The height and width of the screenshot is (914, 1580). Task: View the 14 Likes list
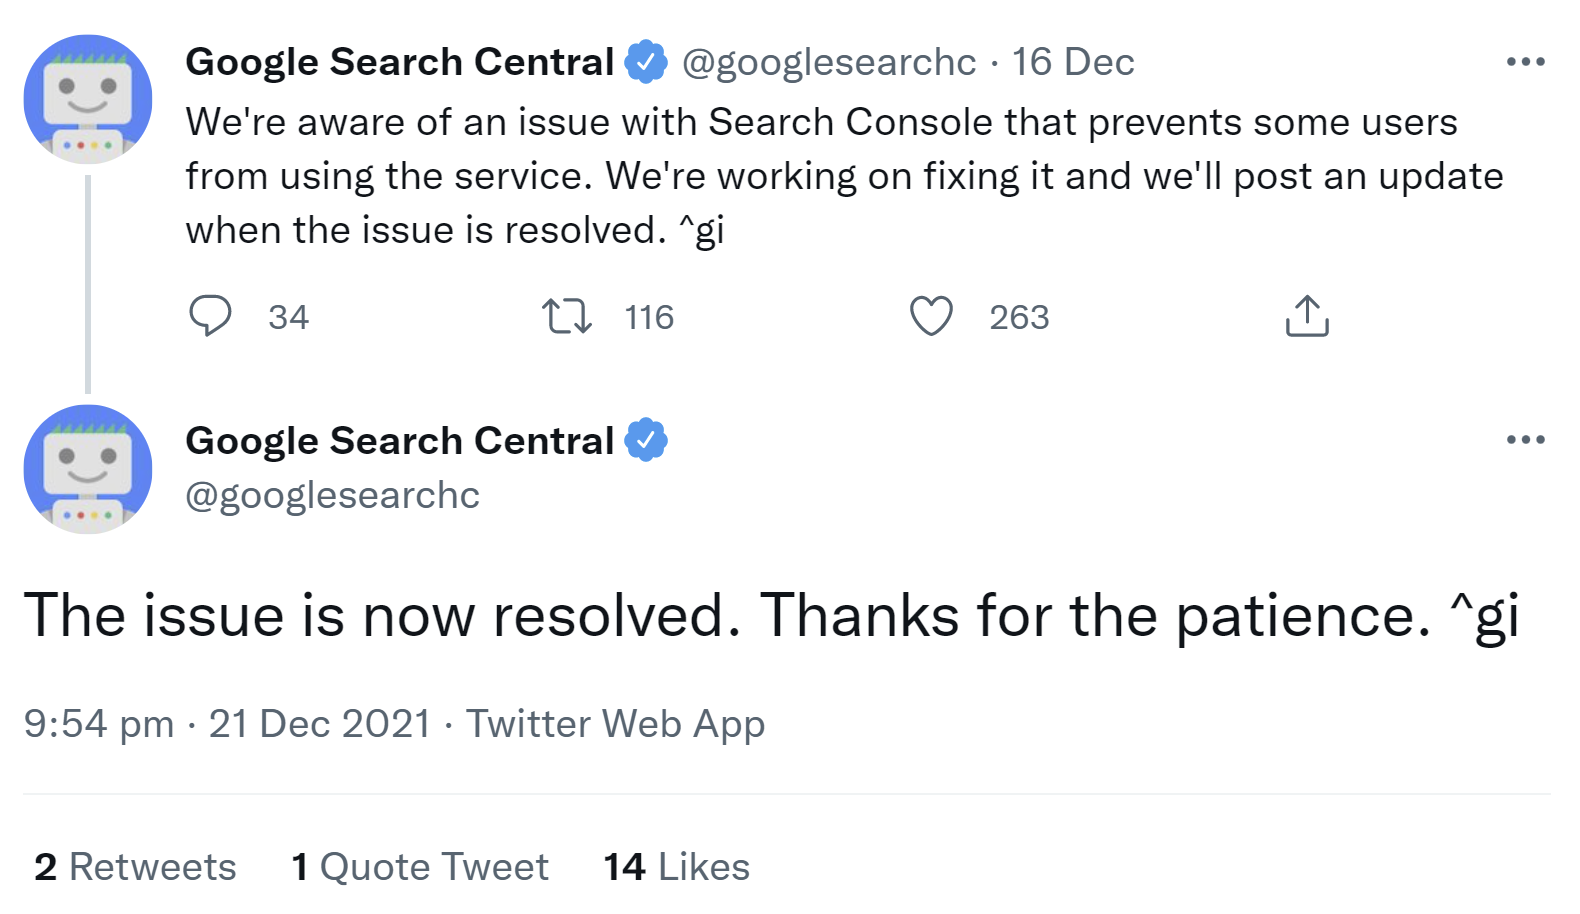674,866
